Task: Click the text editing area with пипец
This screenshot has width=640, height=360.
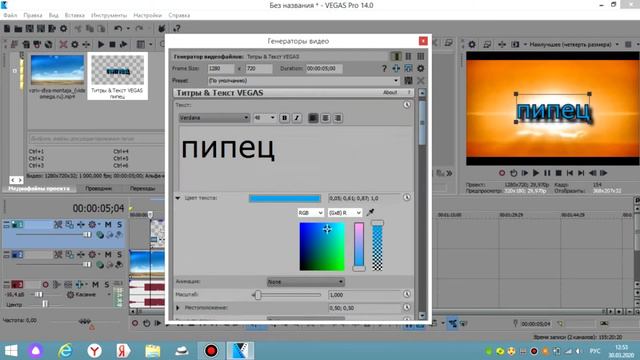Action: [x=296, y=158]
